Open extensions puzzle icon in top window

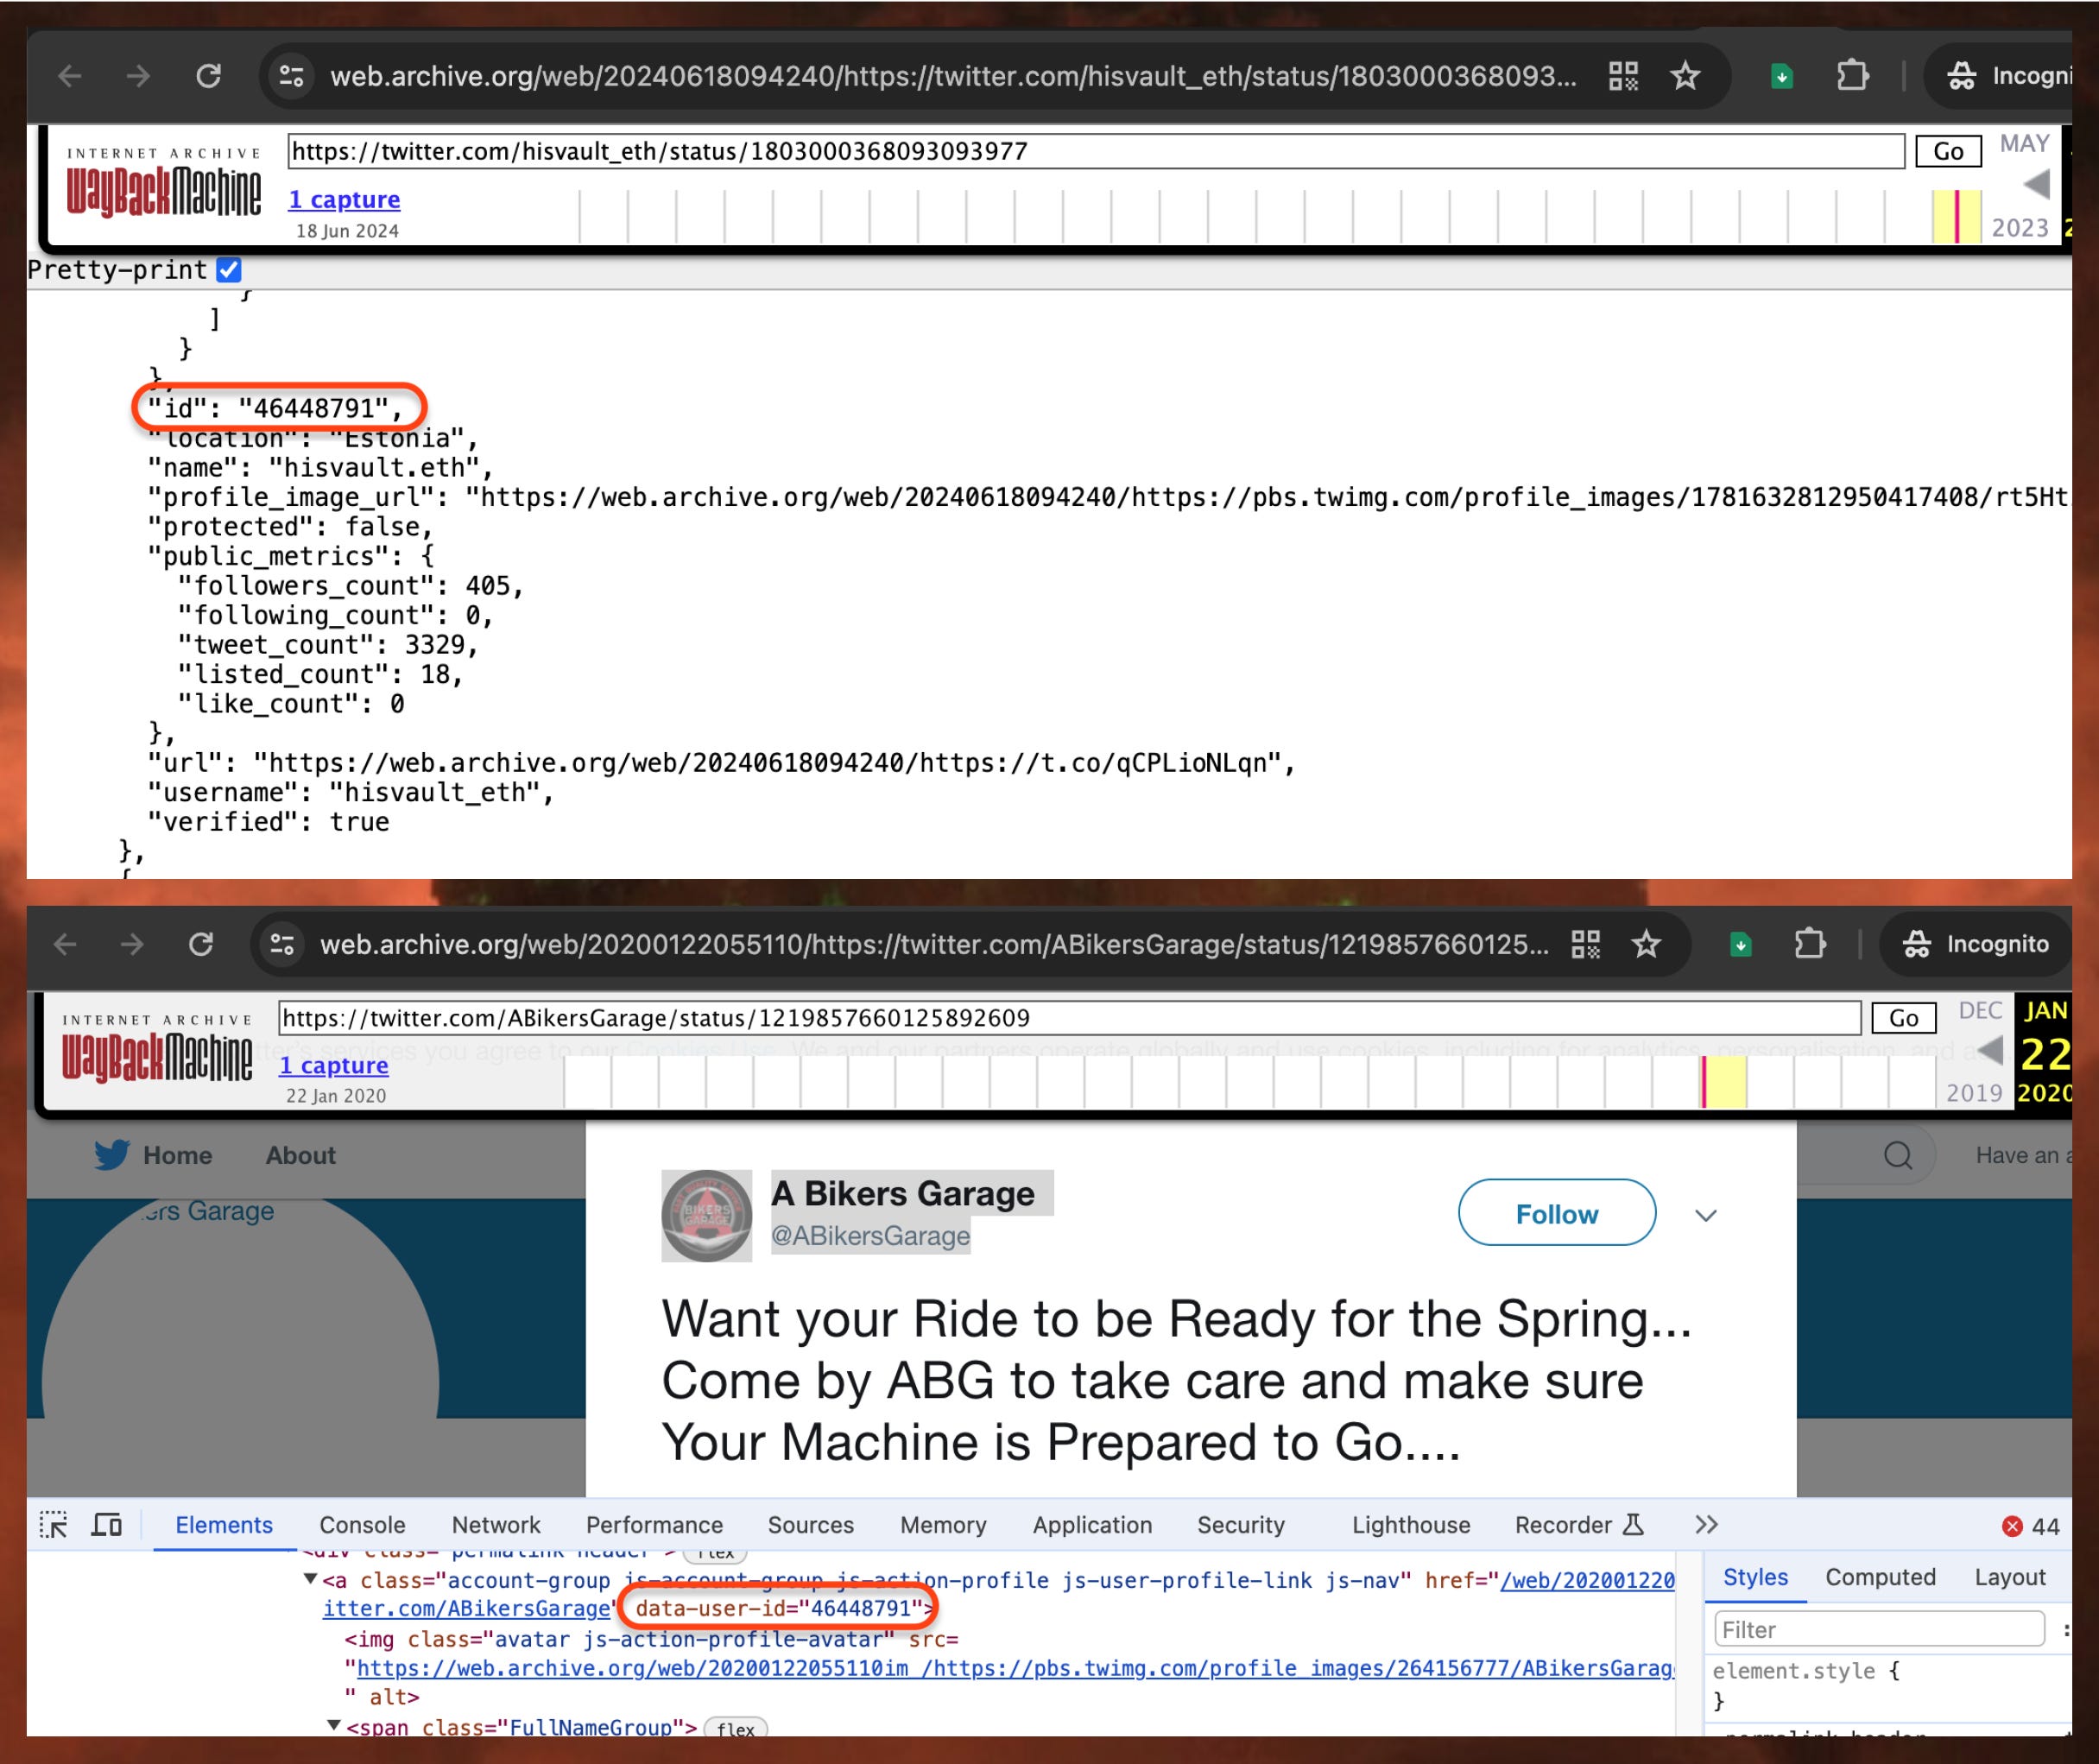[1852, 76]
